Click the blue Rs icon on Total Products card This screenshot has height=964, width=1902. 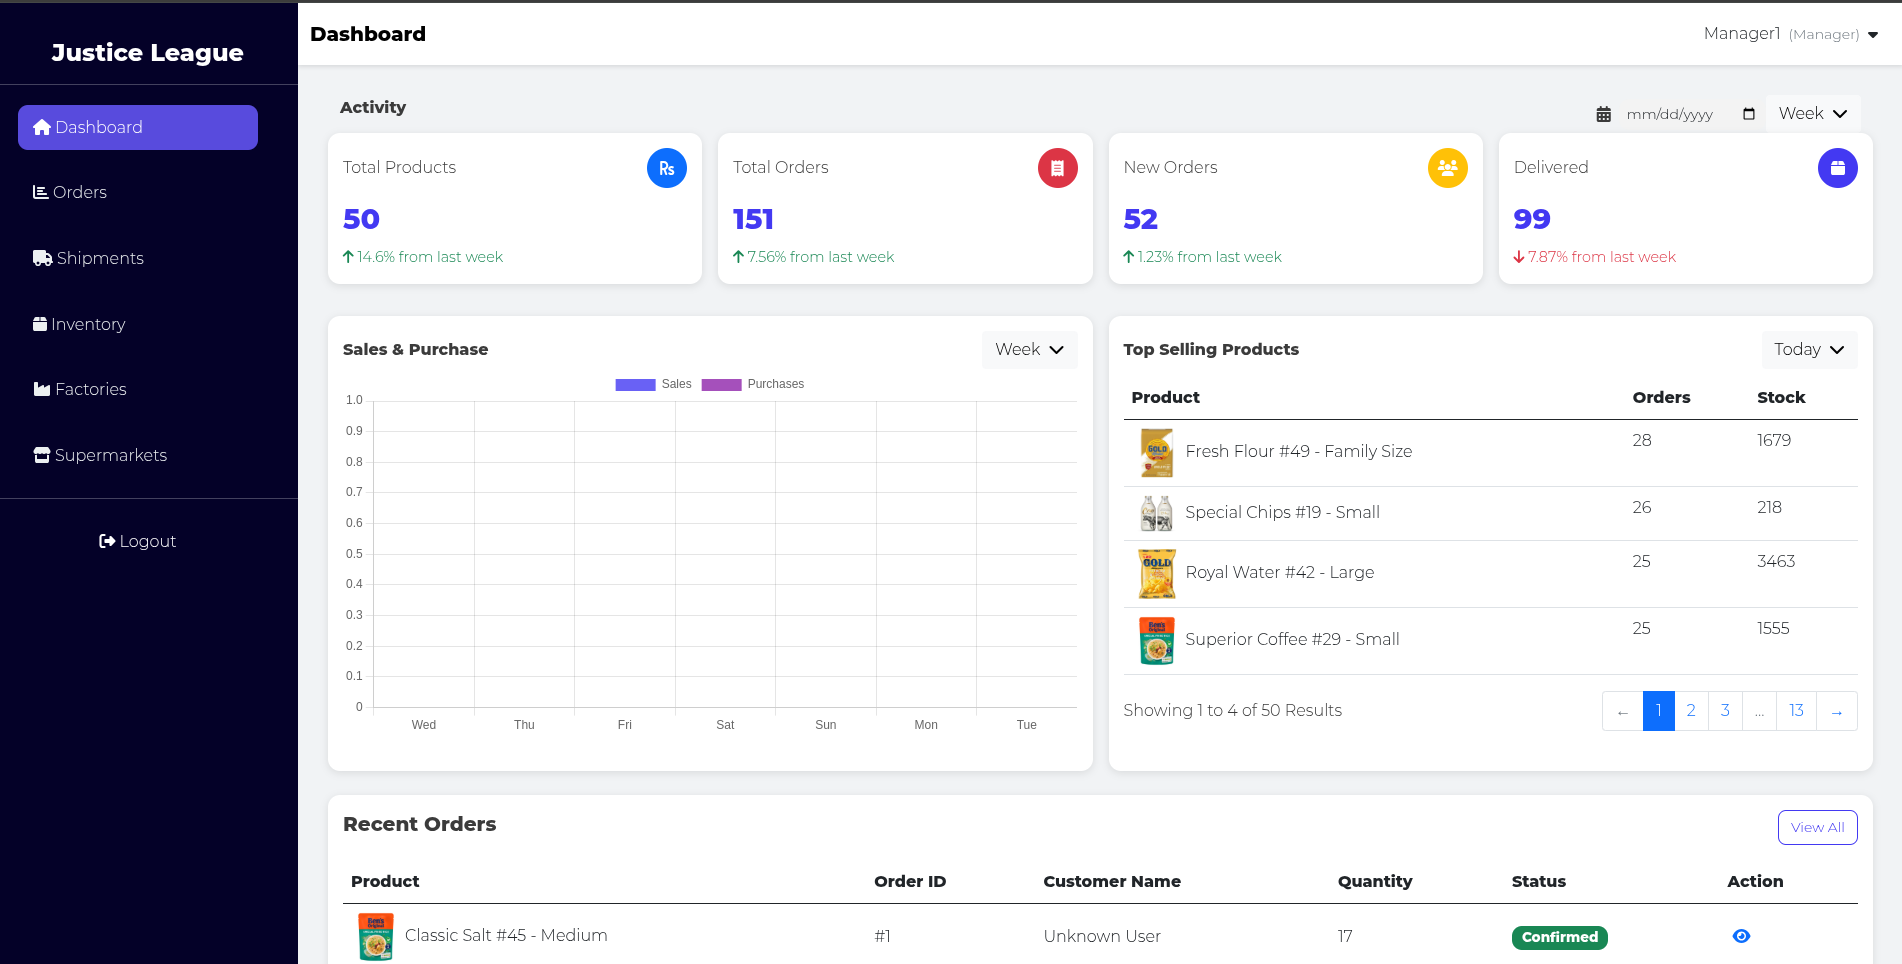click(667, 168)
